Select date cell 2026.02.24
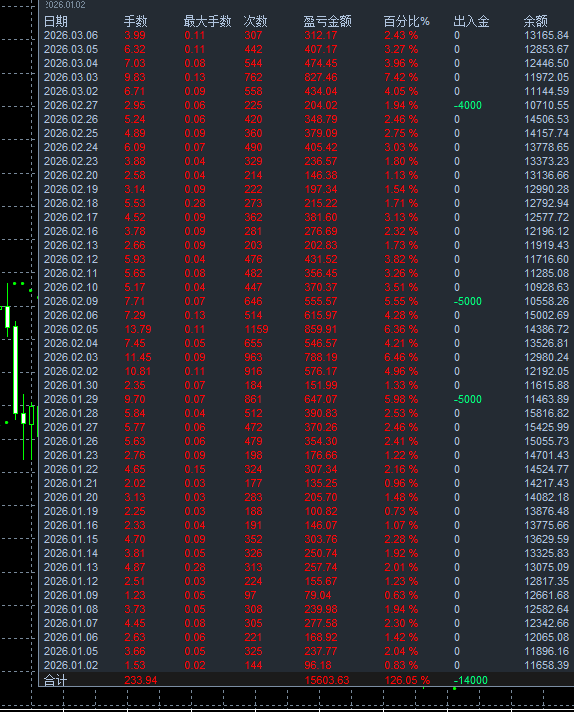The width and height of the screenshot is (574, 712). [x=71, y=147]
